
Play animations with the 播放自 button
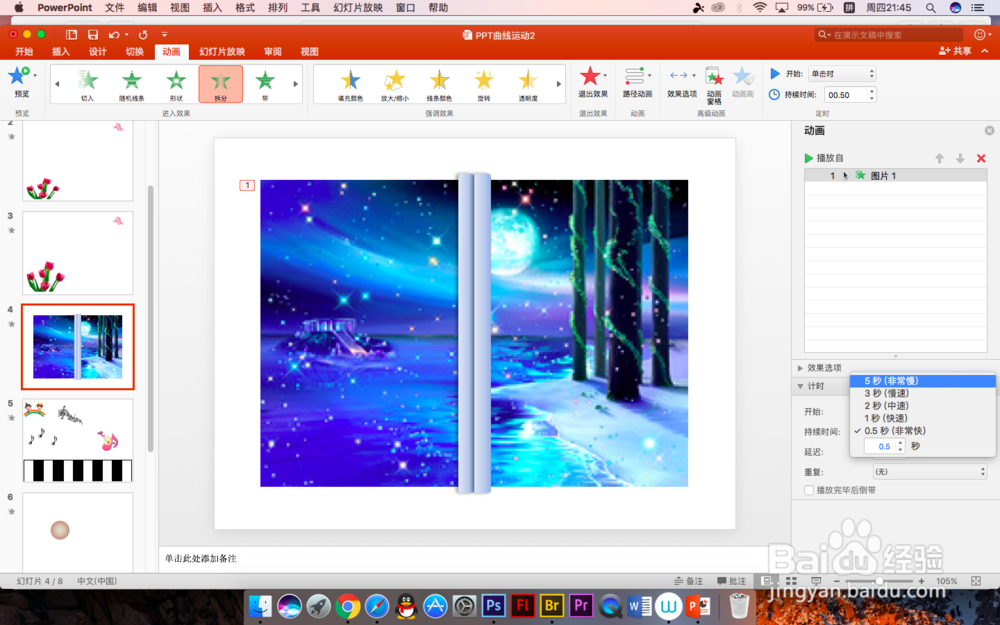(824, 158)
